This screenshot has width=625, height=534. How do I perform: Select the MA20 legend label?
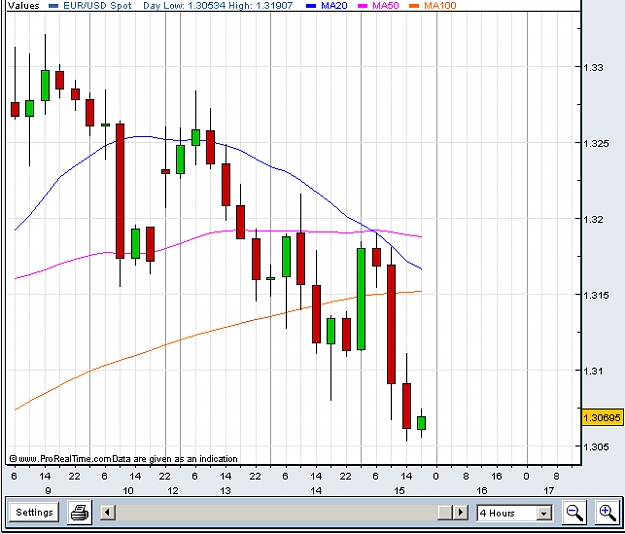point(334,6)
